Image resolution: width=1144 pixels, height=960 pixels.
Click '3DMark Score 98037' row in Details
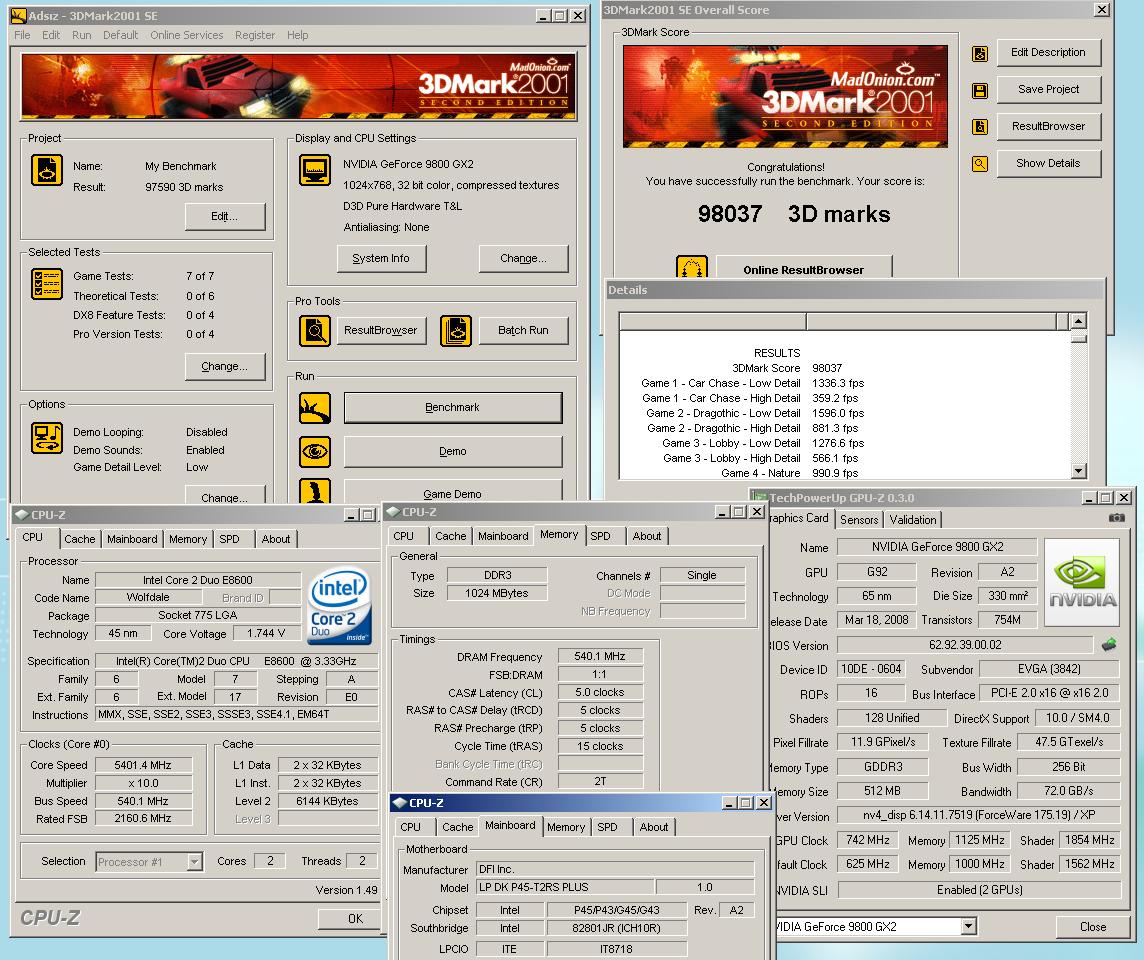tap(786, 368)
